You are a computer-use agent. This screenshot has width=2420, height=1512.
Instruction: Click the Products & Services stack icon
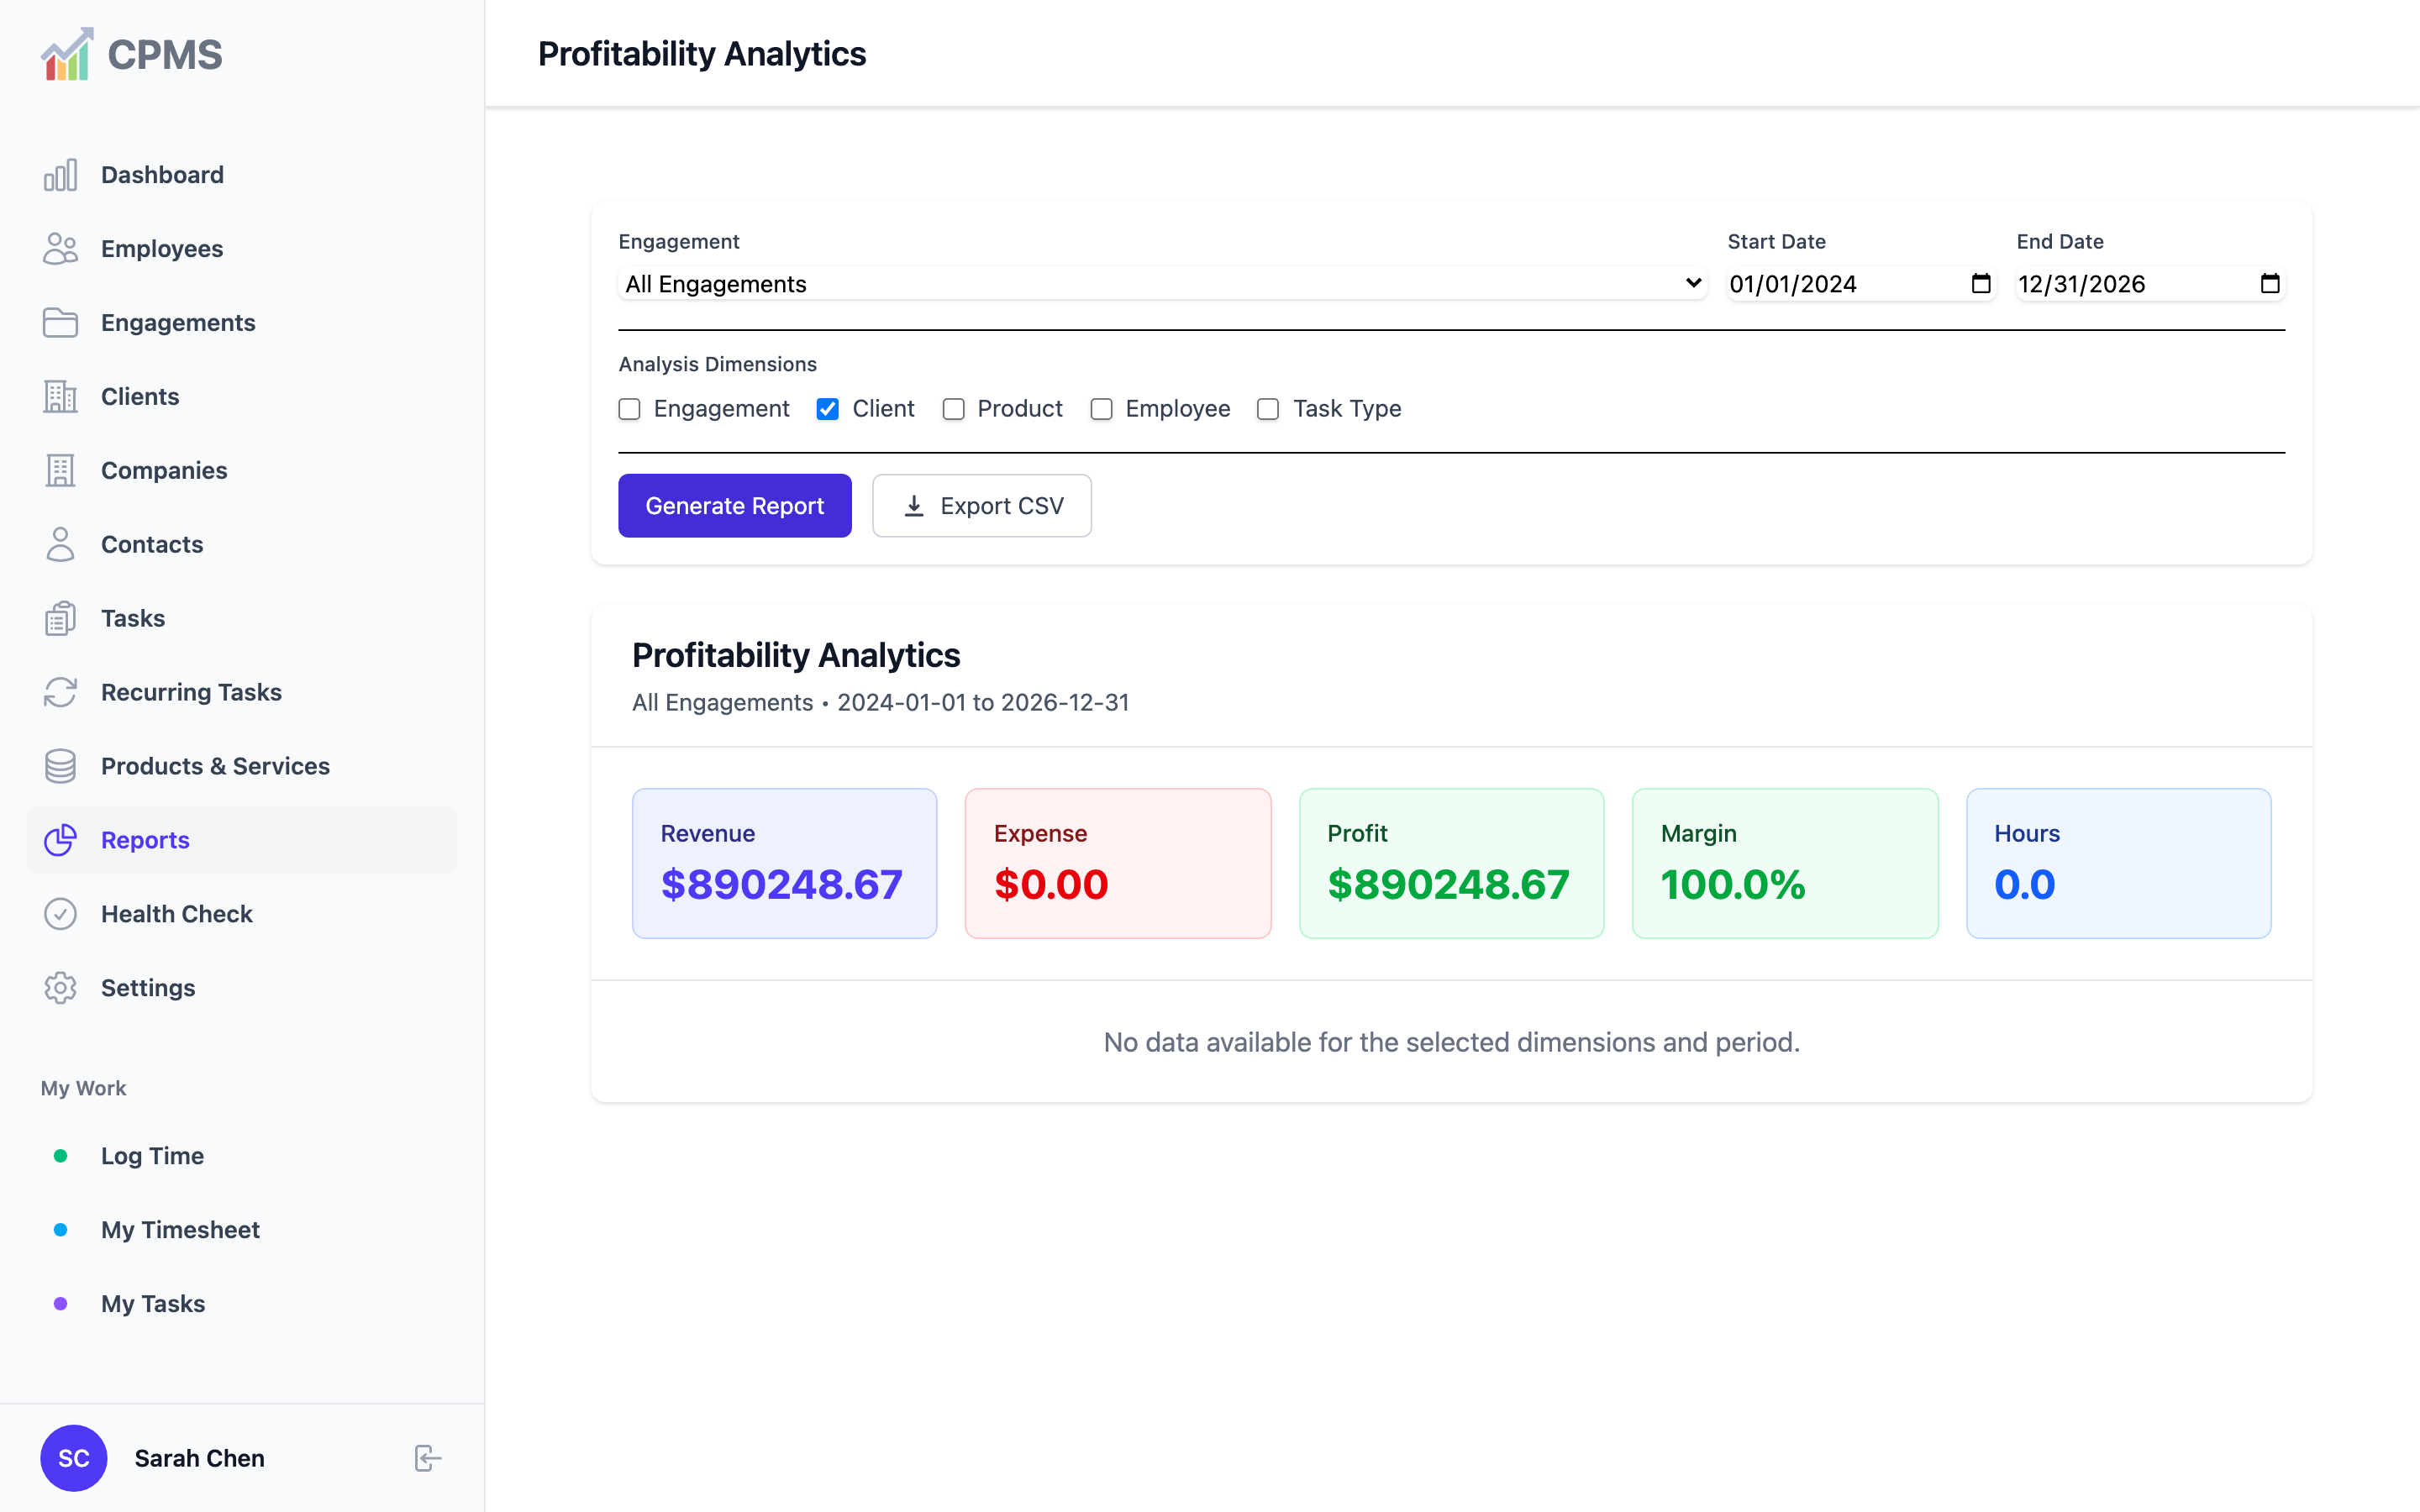tap(60, 767)
